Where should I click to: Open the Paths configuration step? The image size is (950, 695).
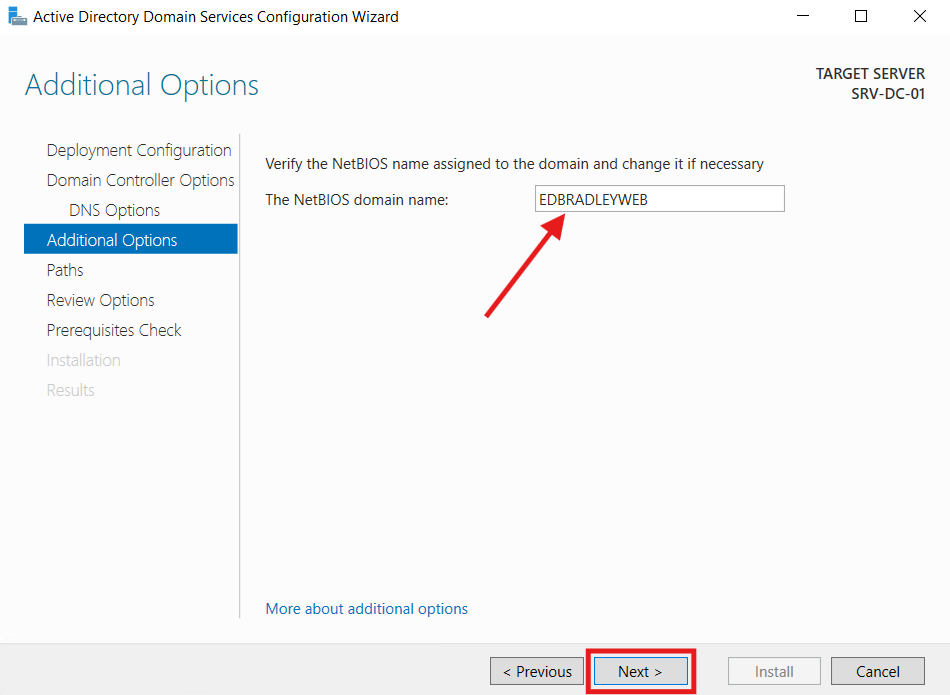pyautogui.click(x=64, y=270)
